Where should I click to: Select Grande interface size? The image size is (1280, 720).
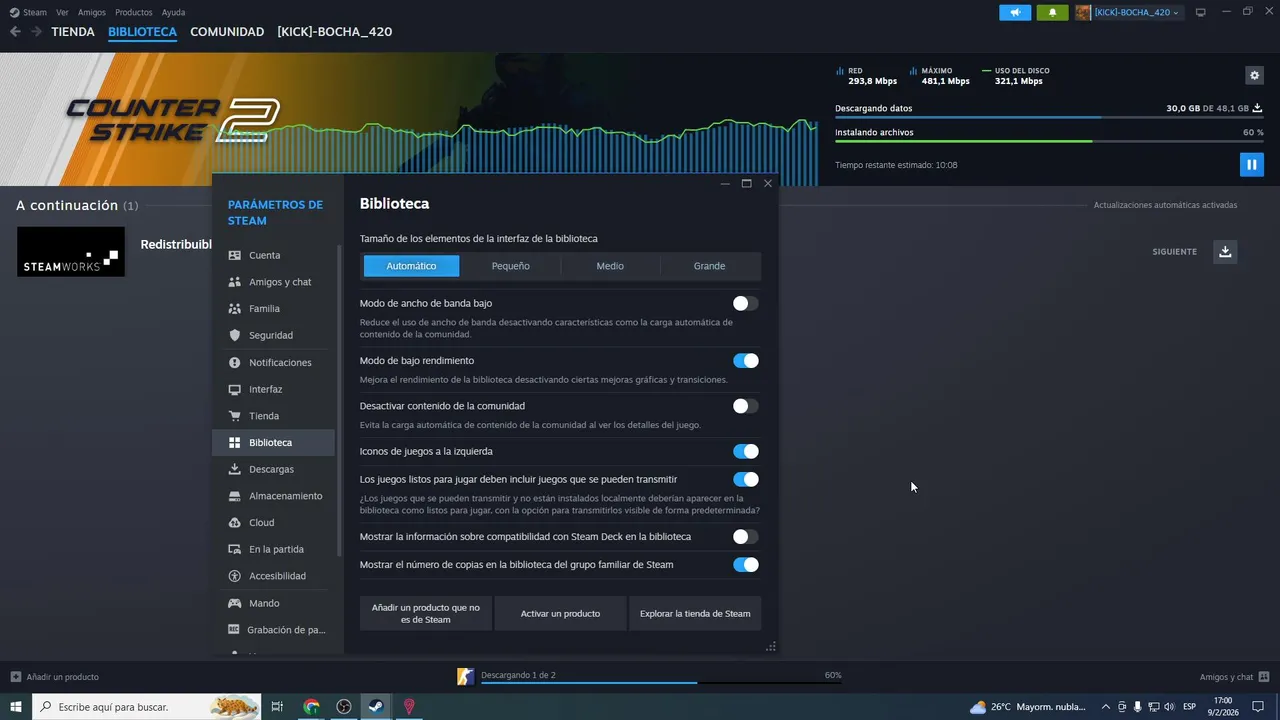709,266
